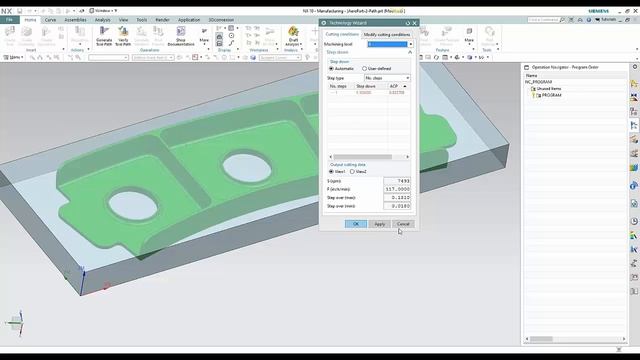Select NC_PROGRAM in Operation Navigator
This screenshot has height=360, width=640.
(538, 82)
